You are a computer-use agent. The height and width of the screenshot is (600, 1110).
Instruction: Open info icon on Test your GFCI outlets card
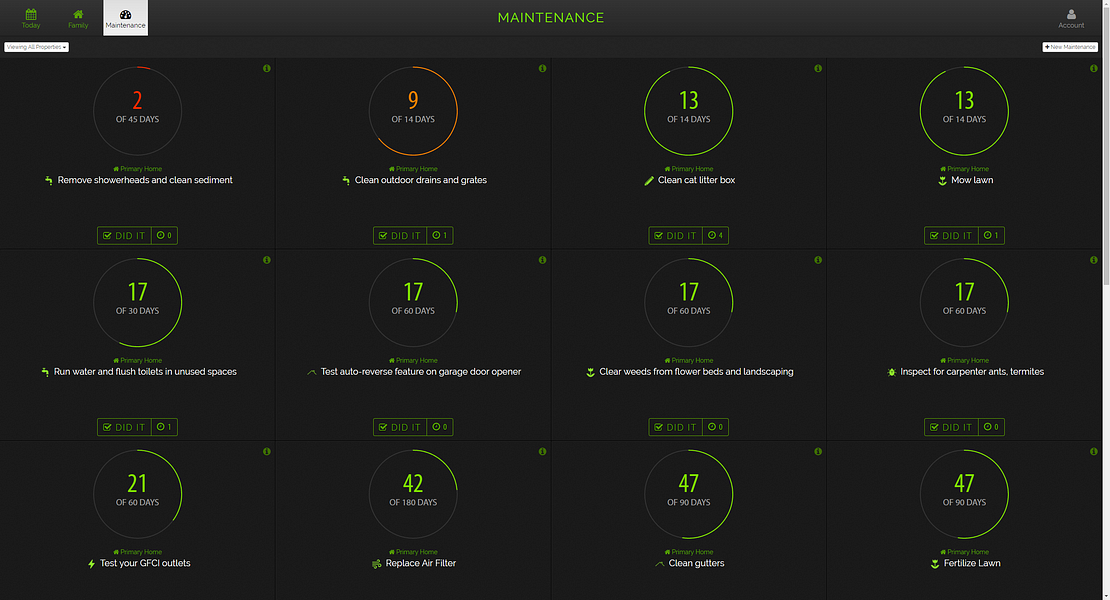click(x=267, y=451)
